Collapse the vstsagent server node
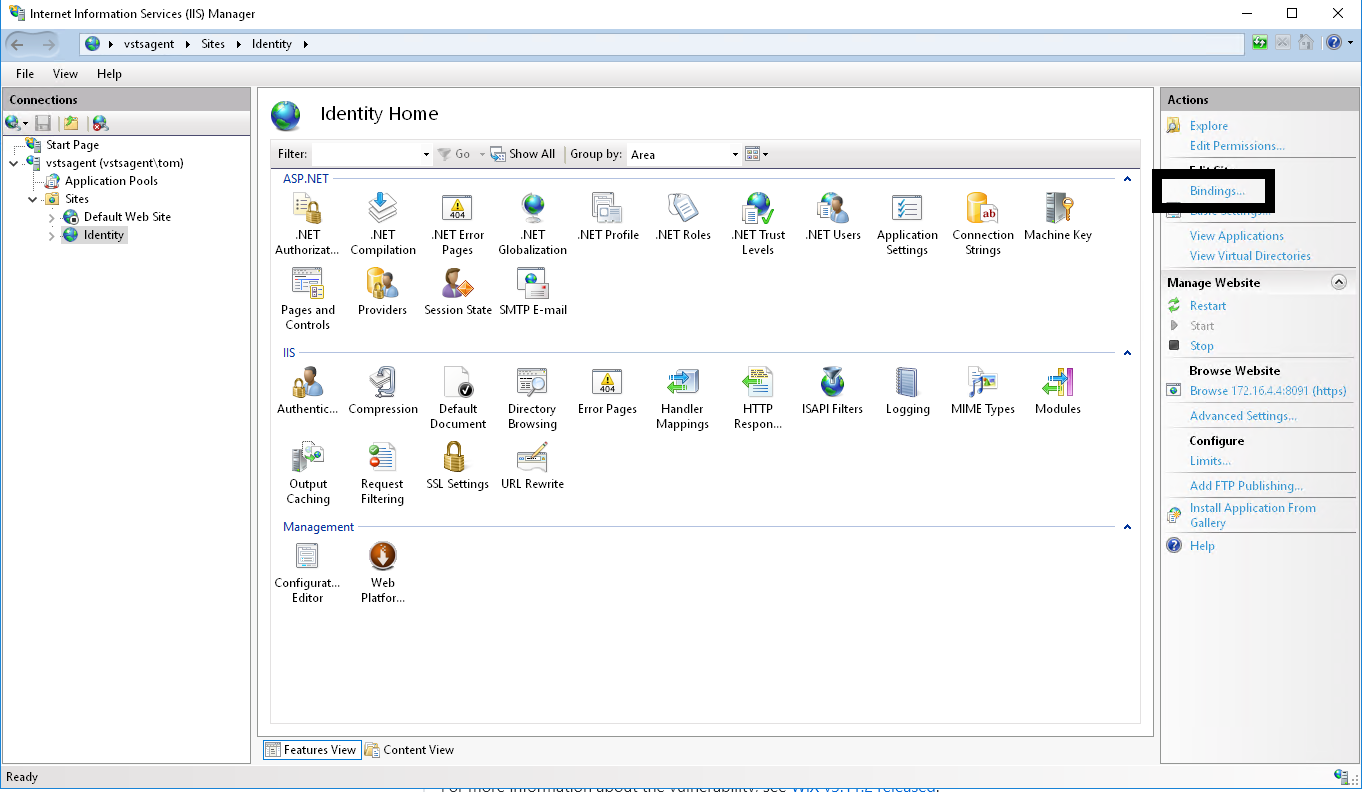1362x792 pixels. [x=14, y=163]
